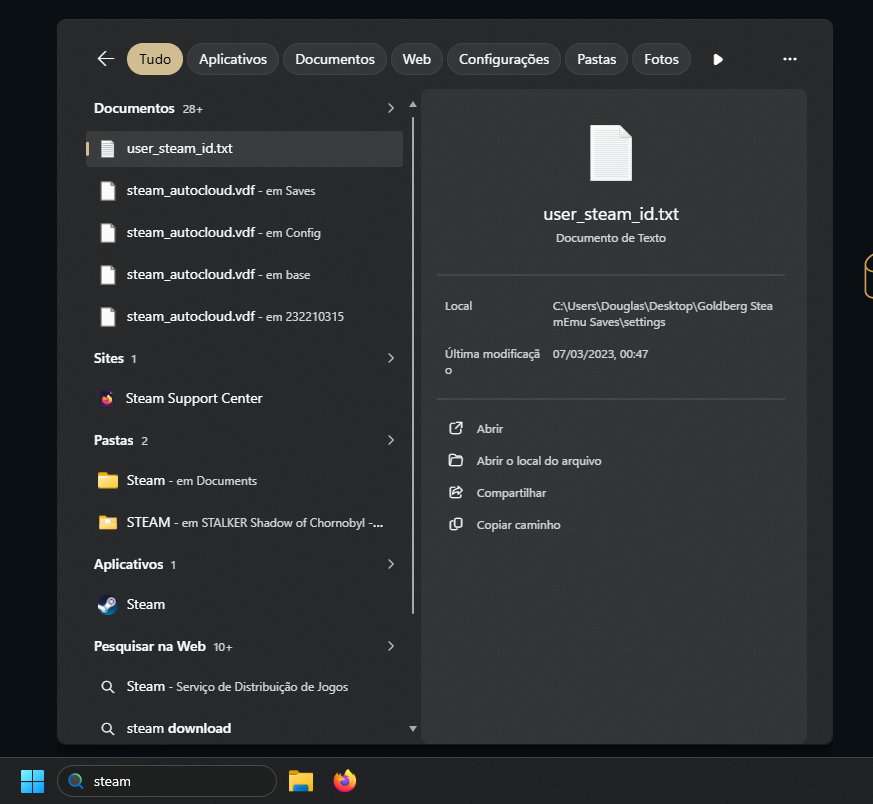
Task: Click file icon of steam_autocloud.vdf em 232210315
Action: [x=107, y=317]
